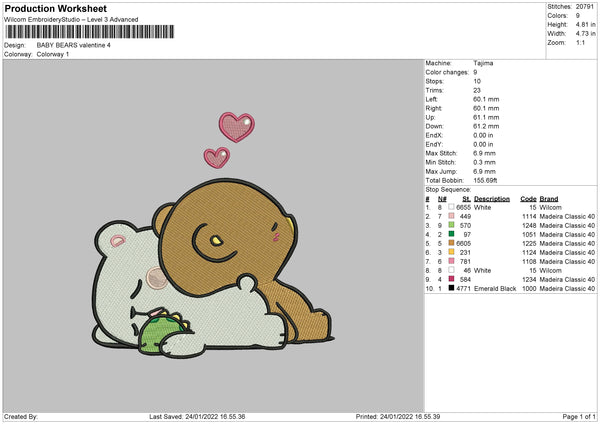The width and height of the screenshot is (600, 424).
Task: Select the EndX value '0.00 in'
Action: [483, 135]
